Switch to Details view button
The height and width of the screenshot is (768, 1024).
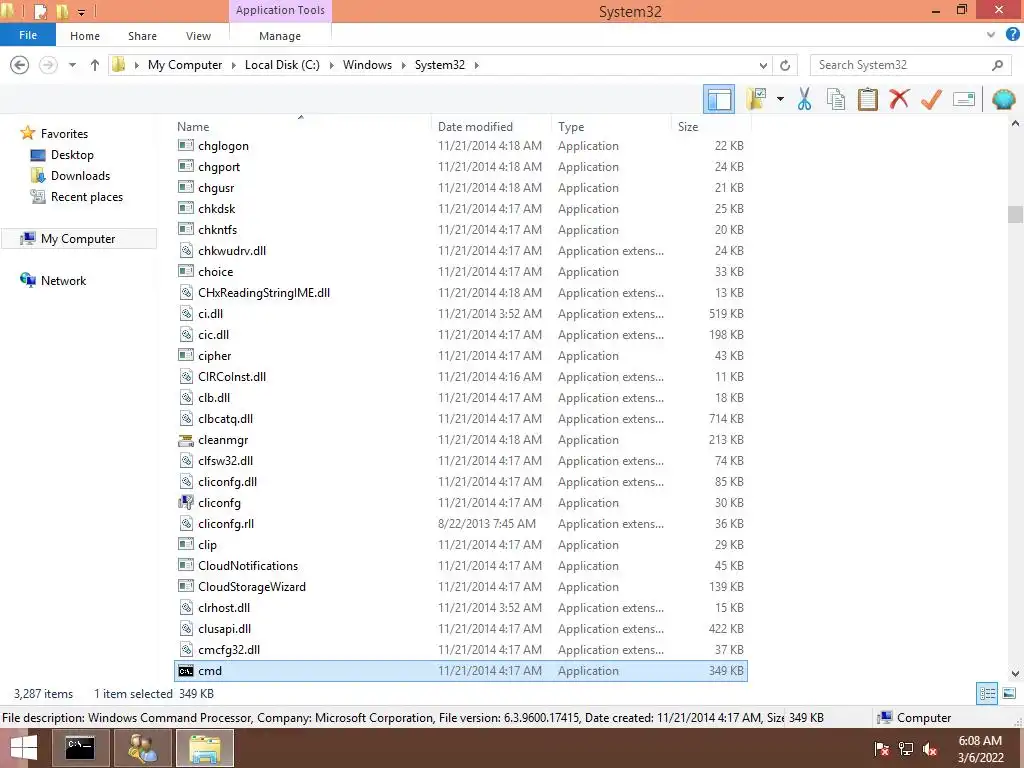tap(987, 693)
